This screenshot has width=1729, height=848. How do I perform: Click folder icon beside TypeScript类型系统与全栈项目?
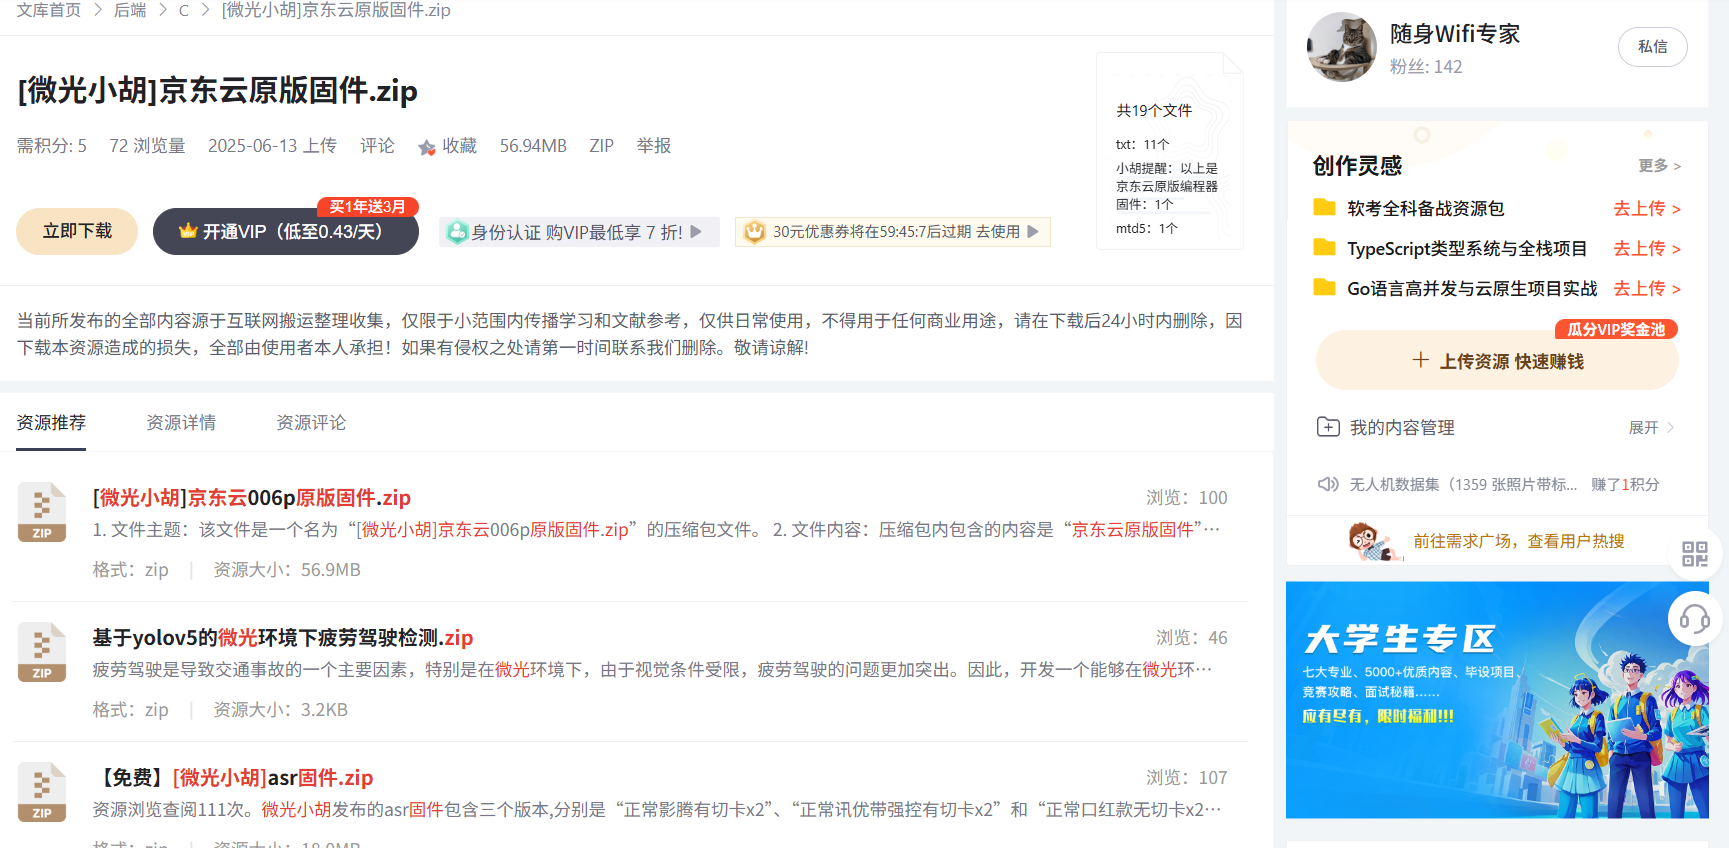1324,247
